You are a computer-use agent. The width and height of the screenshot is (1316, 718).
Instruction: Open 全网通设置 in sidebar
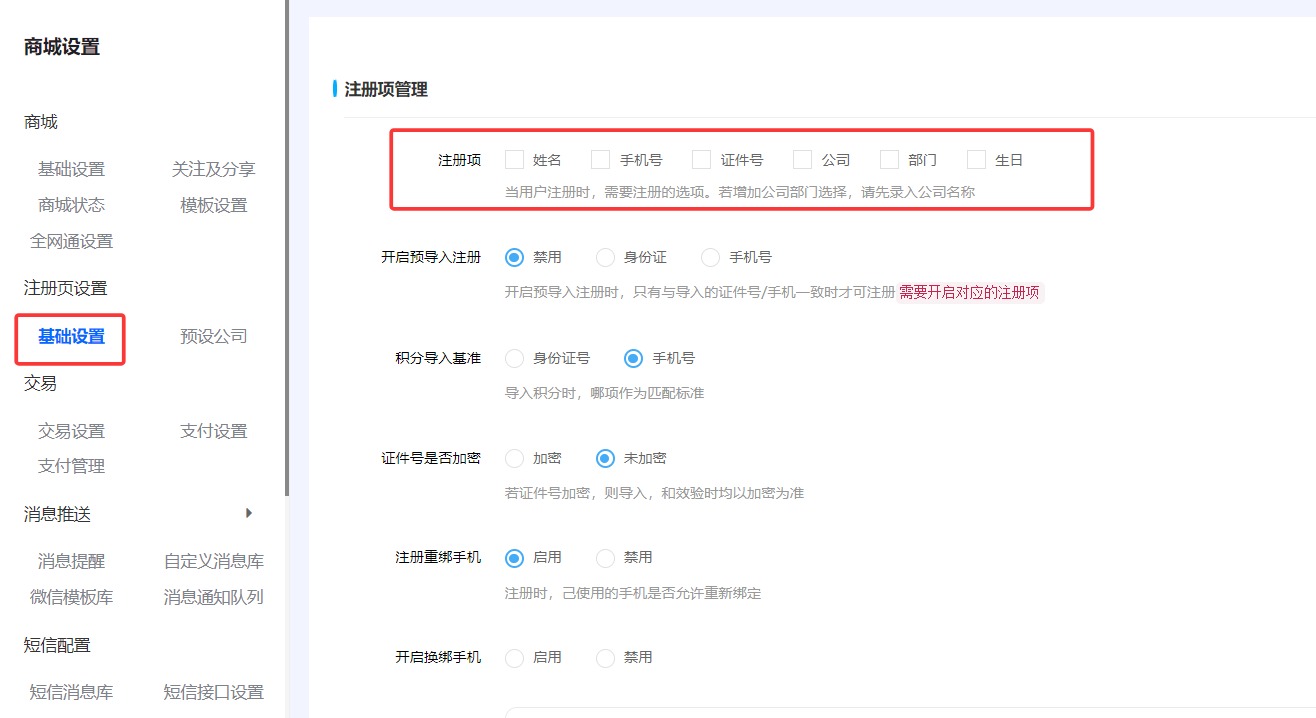71,242
